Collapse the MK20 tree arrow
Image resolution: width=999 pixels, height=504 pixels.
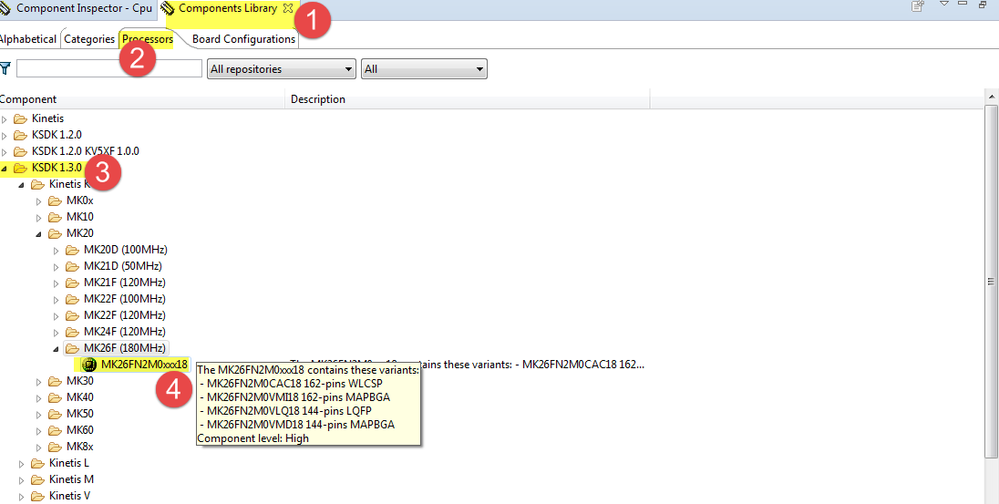click(40, 234)
